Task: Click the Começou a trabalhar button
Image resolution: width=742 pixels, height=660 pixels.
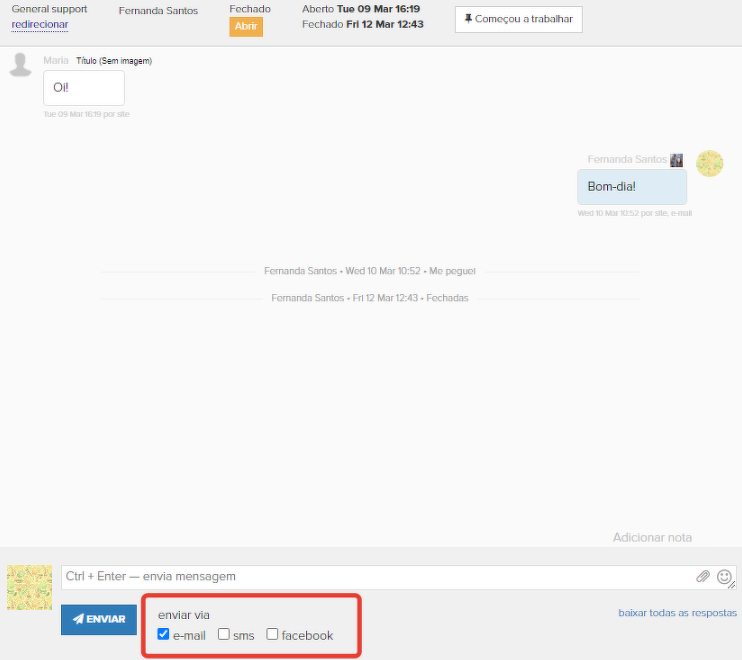Action: pyautogui.click(x=518, y=19)
